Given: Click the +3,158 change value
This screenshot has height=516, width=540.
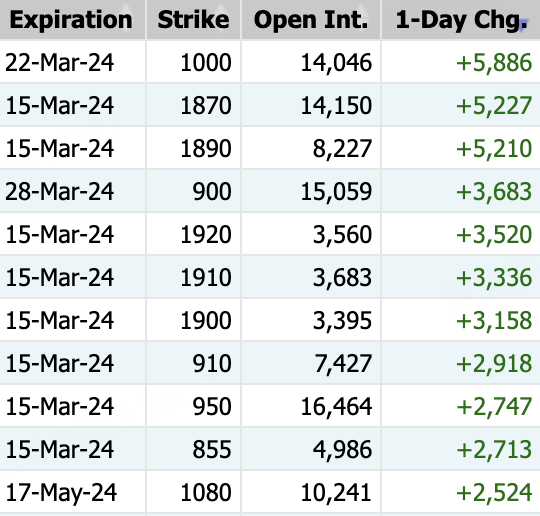Looking at the screenshot, I should 494,320.
